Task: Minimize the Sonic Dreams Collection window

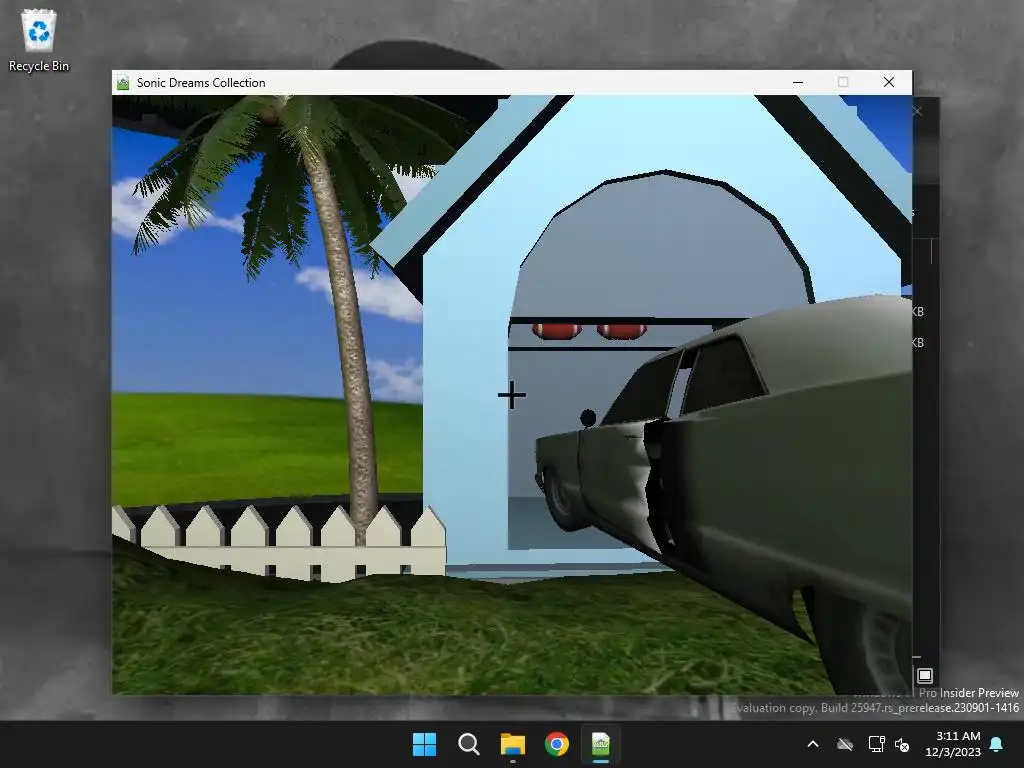Action: coord(798,82)
